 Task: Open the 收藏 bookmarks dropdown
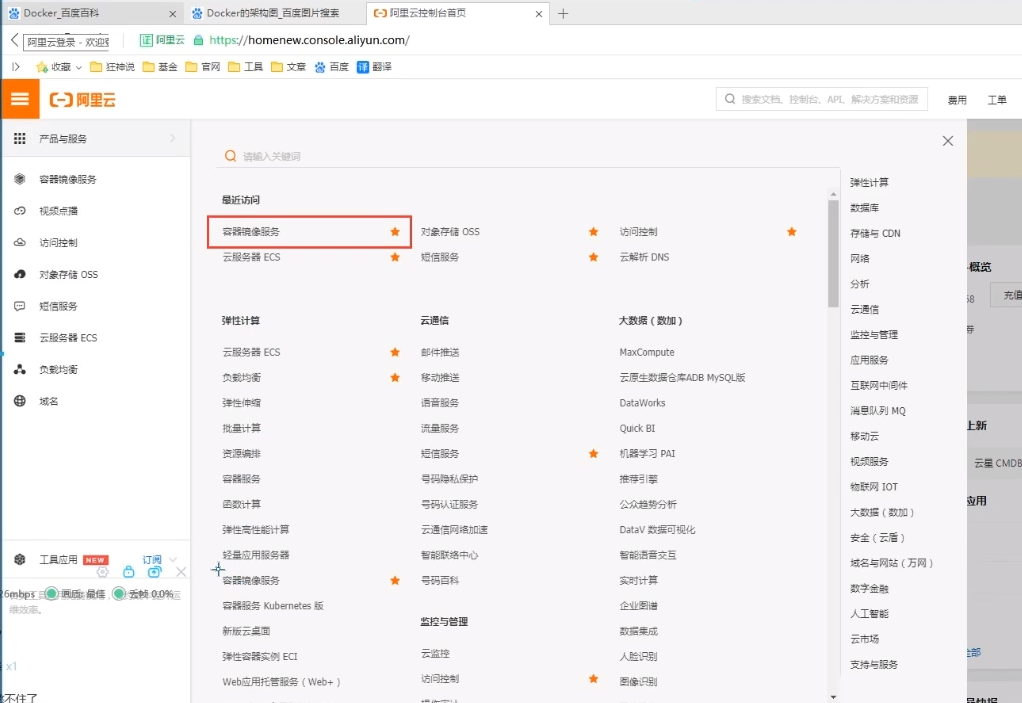pos(79,67)
